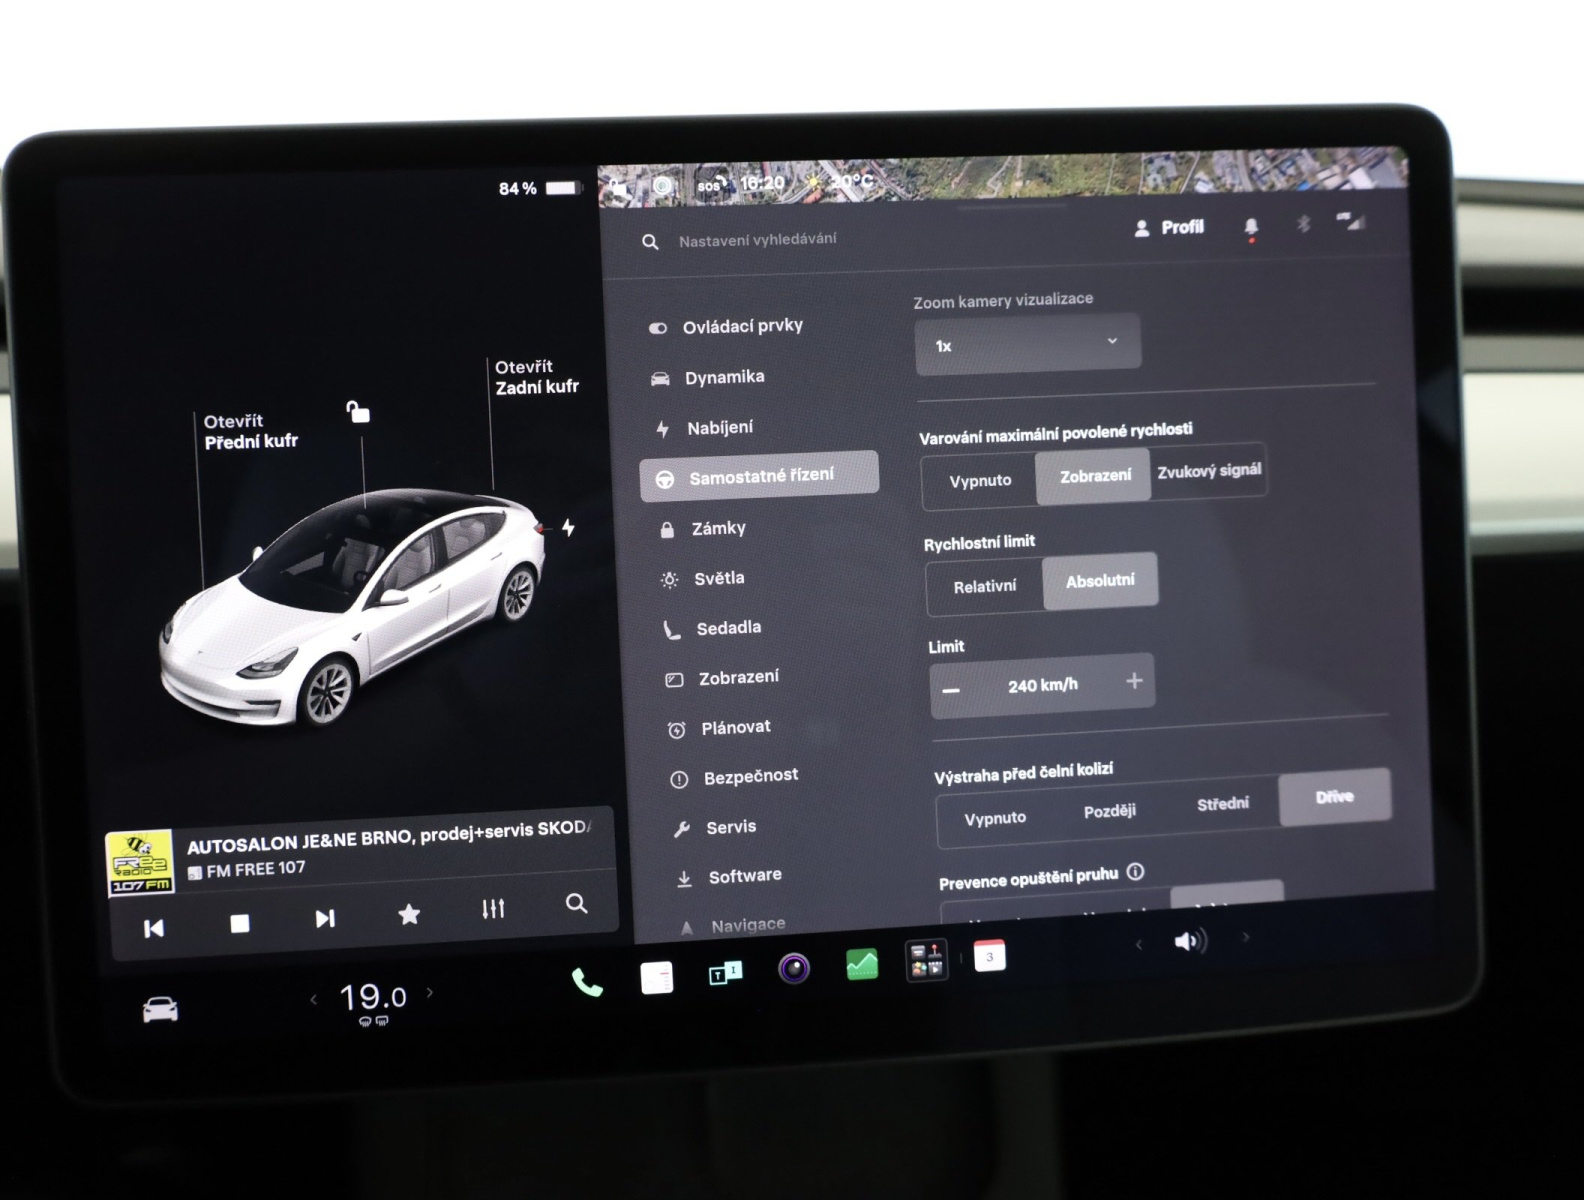Raise cabin temperature with right chevron

[431, 992]
